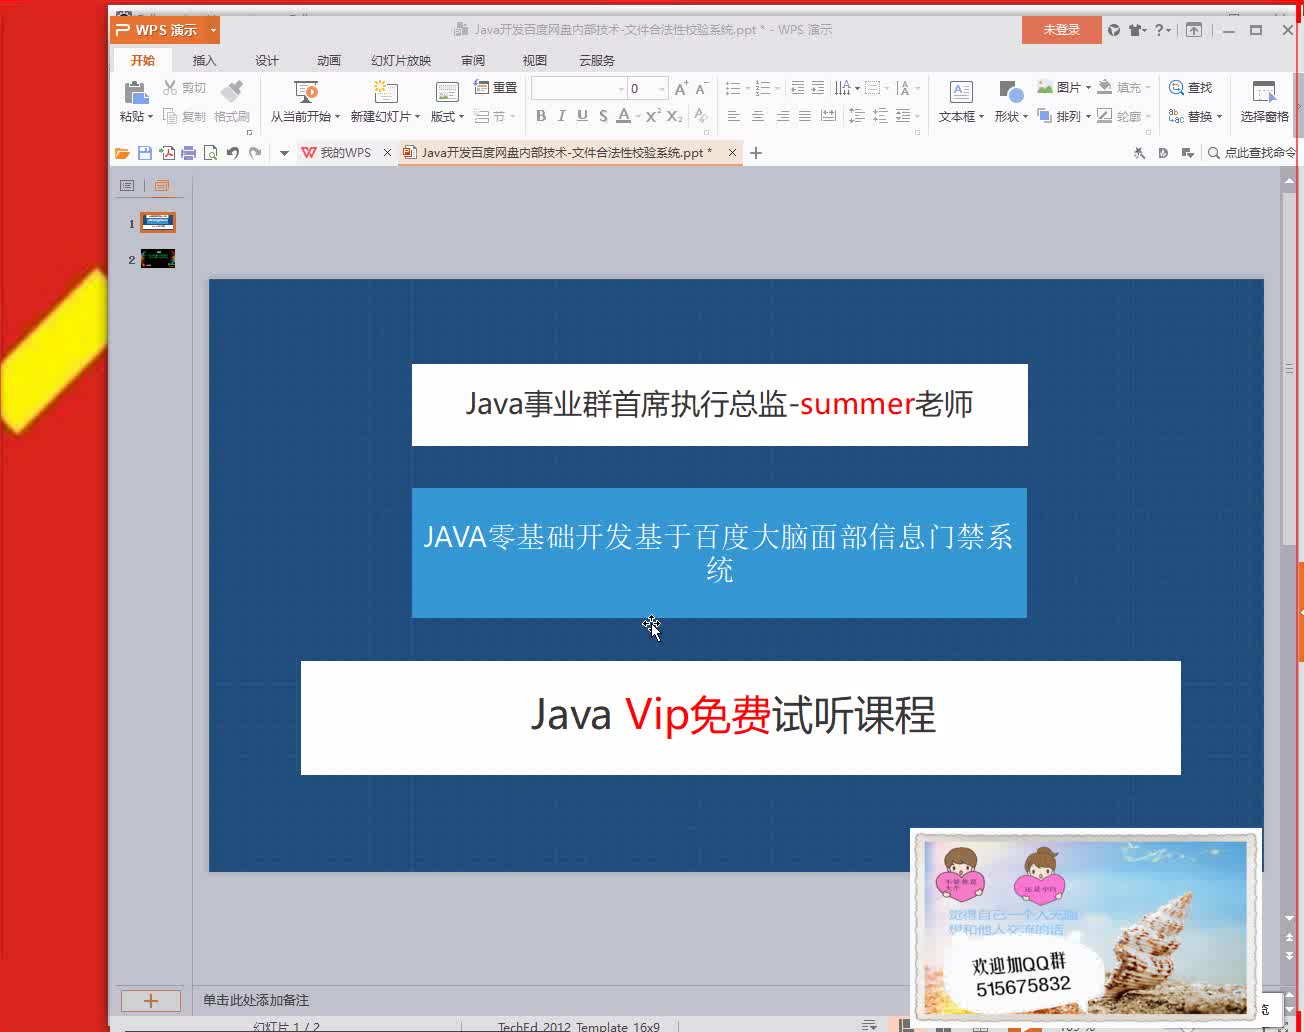Viewport: 1304px width, 1032px height.
Task: Click the bulleted list icon
Action: 732,88
